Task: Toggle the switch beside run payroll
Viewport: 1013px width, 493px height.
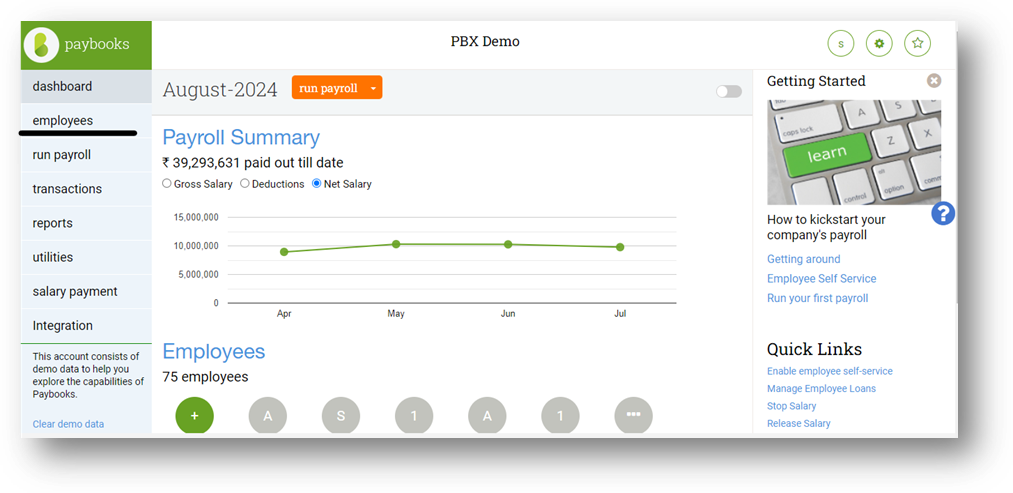Action: (x=729, y=92)
